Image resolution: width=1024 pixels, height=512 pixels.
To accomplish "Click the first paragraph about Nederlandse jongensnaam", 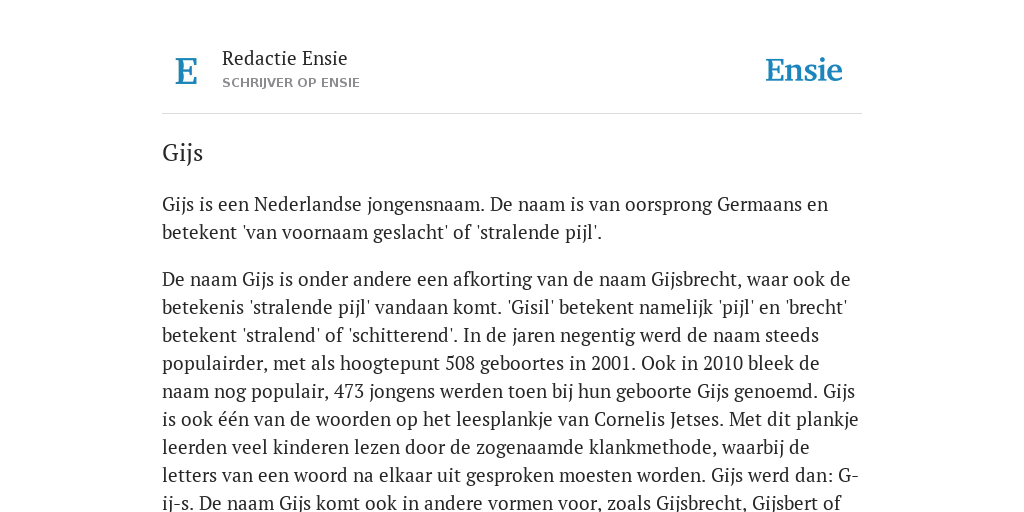I will click(x=495, y=218).
